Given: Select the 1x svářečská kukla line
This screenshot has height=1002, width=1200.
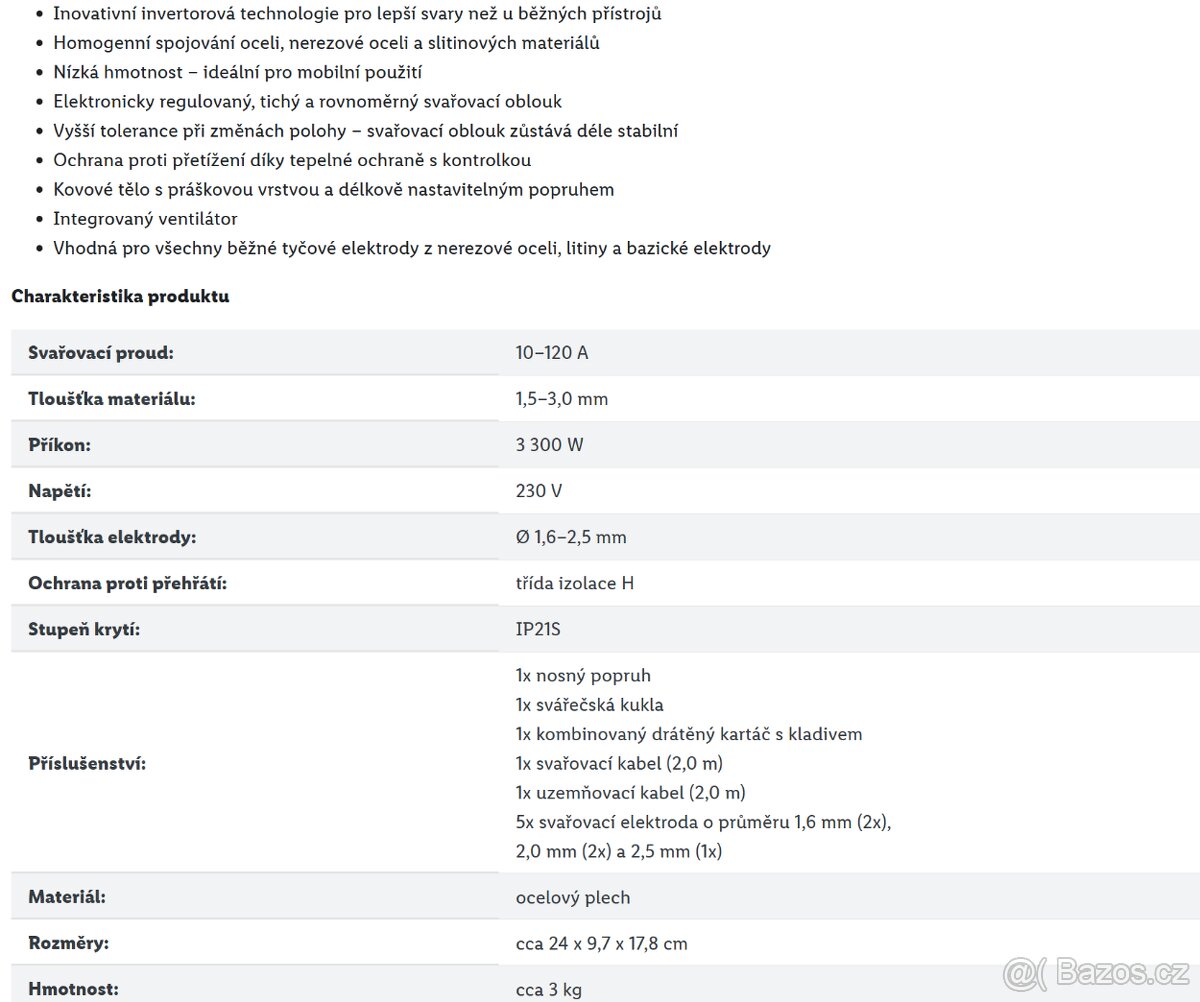Looking at the screenshot, I should click(x=590, y=705).
